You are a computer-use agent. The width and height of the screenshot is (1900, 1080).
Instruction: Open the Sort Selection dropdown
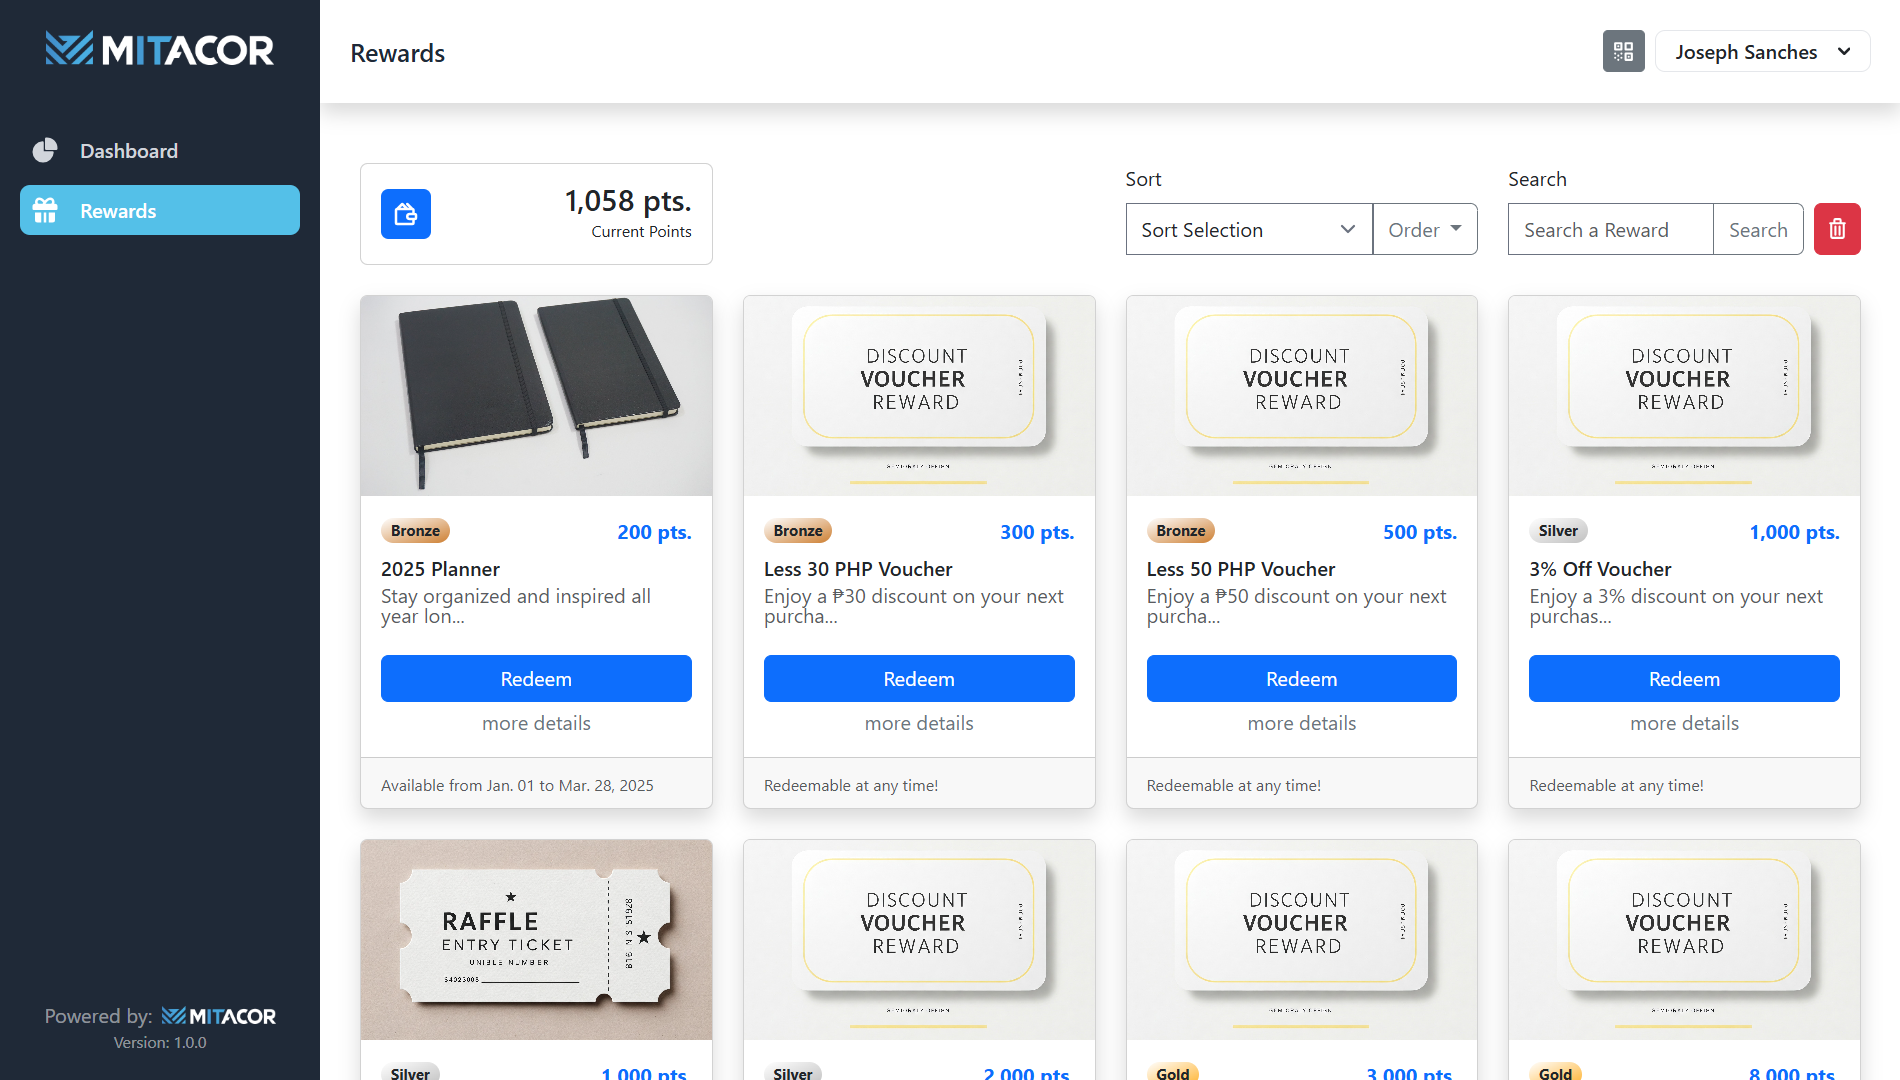coord(1248,229)
